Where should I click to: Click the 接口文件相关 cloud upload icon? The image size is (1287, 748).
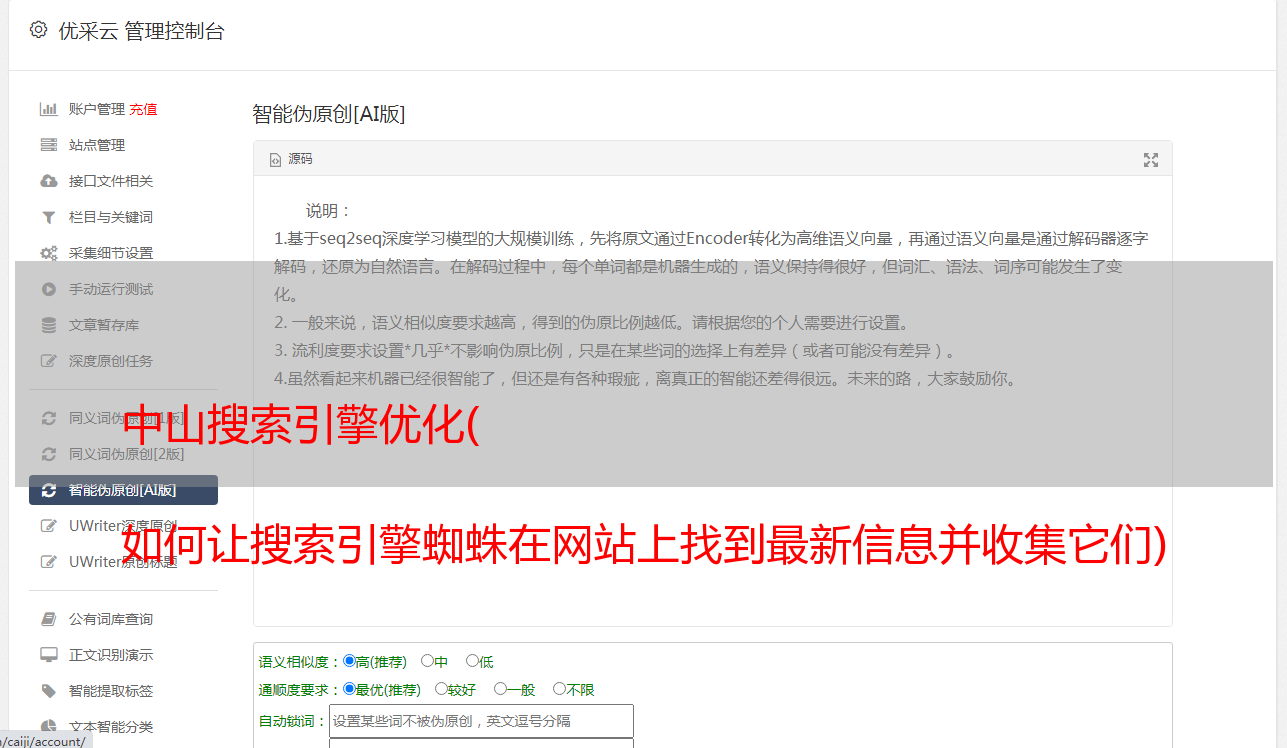48,181
